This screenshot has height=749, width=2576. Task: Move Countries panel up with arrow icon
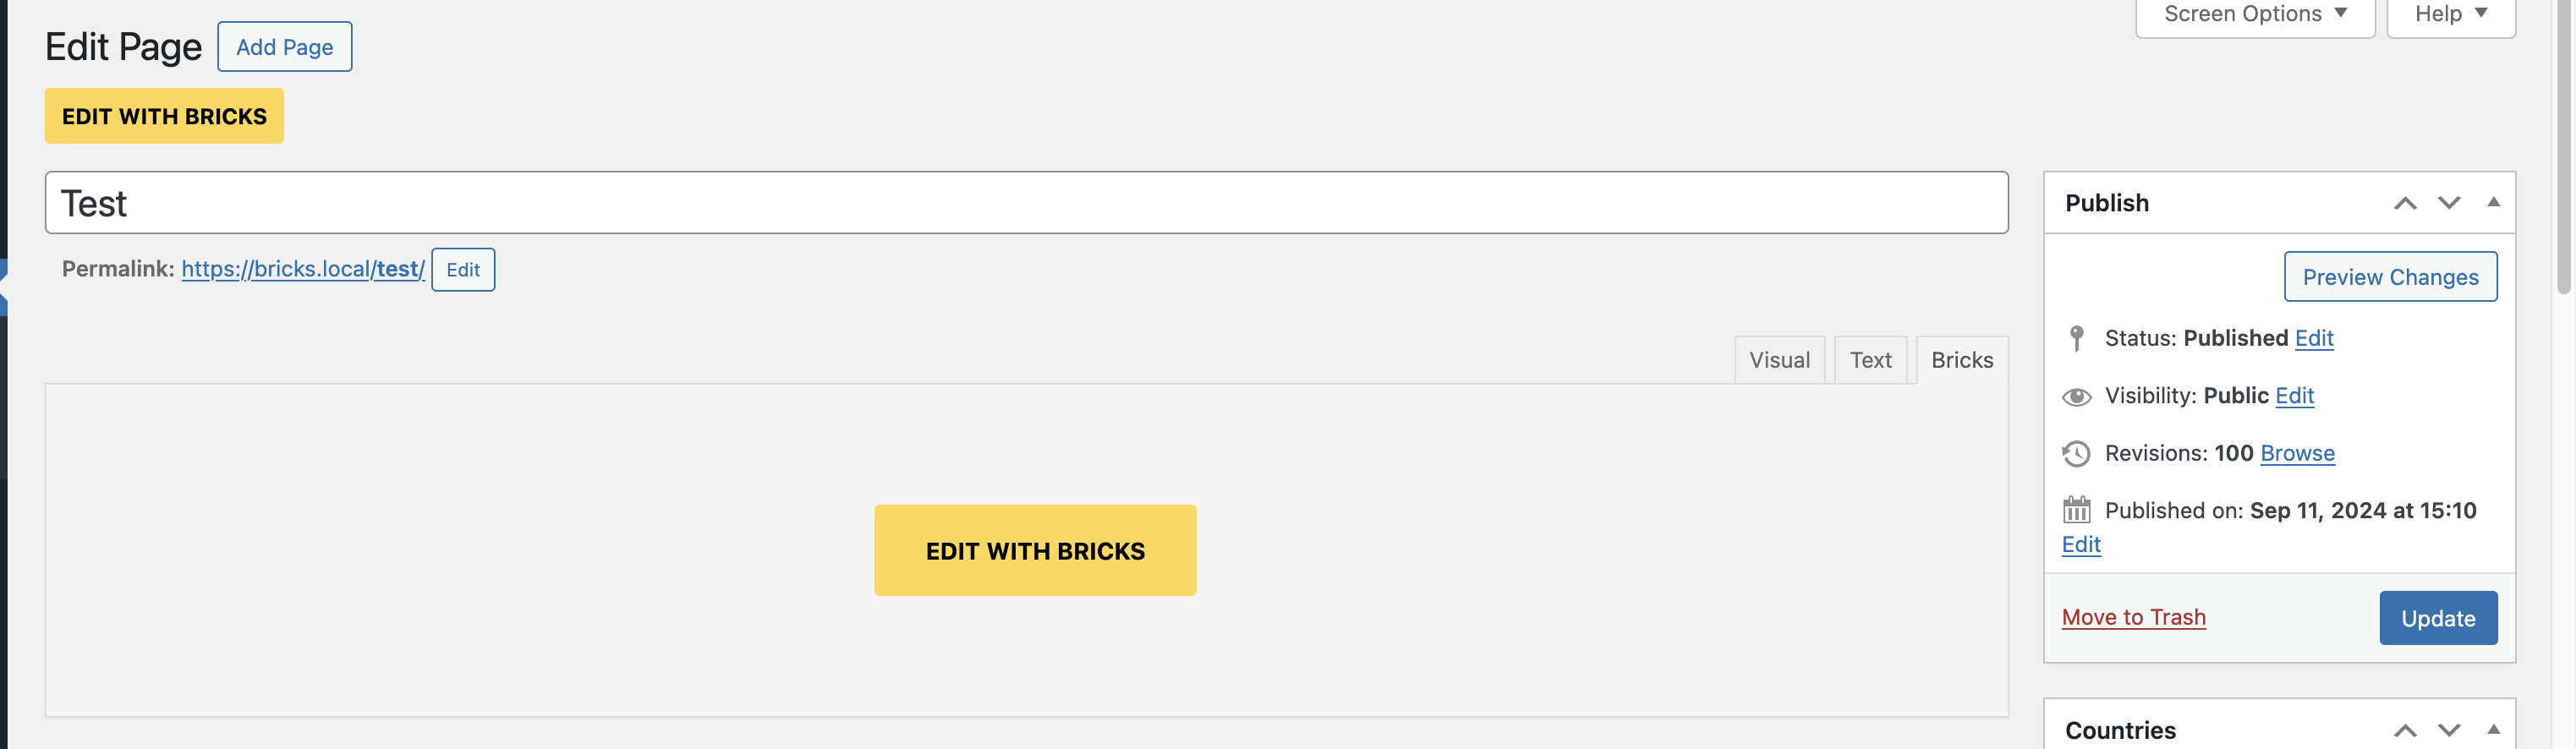coord(2404,730)
